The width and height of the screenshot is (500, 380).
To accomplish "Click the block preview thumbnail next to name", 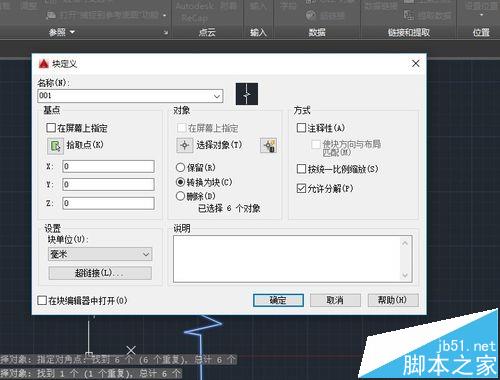I will click(247, 94).
